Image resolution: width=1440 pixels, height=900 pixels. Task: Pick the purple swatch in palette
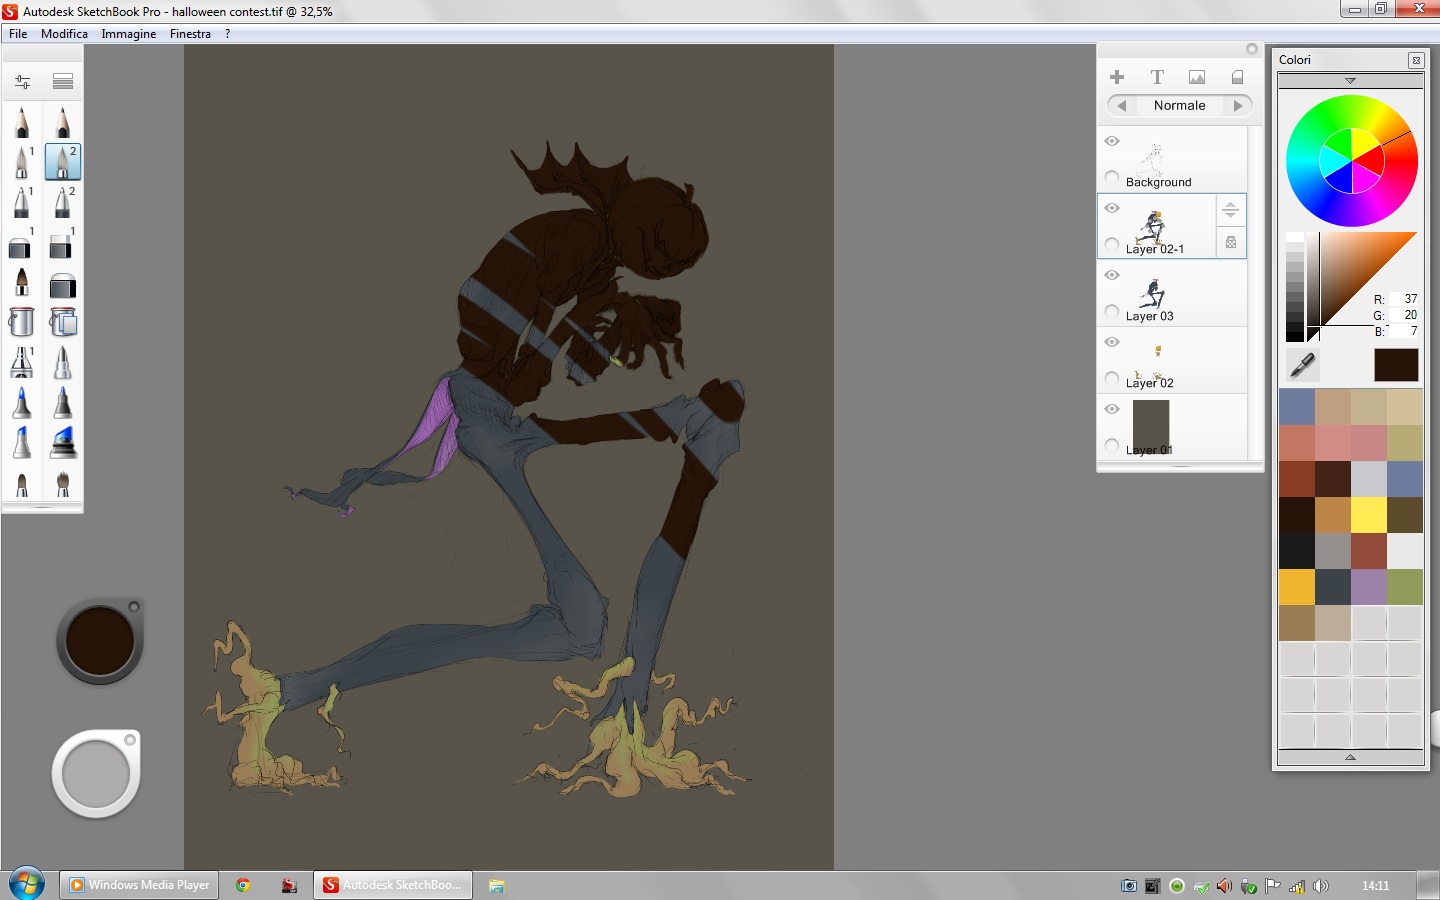[x=1369, y=587]
